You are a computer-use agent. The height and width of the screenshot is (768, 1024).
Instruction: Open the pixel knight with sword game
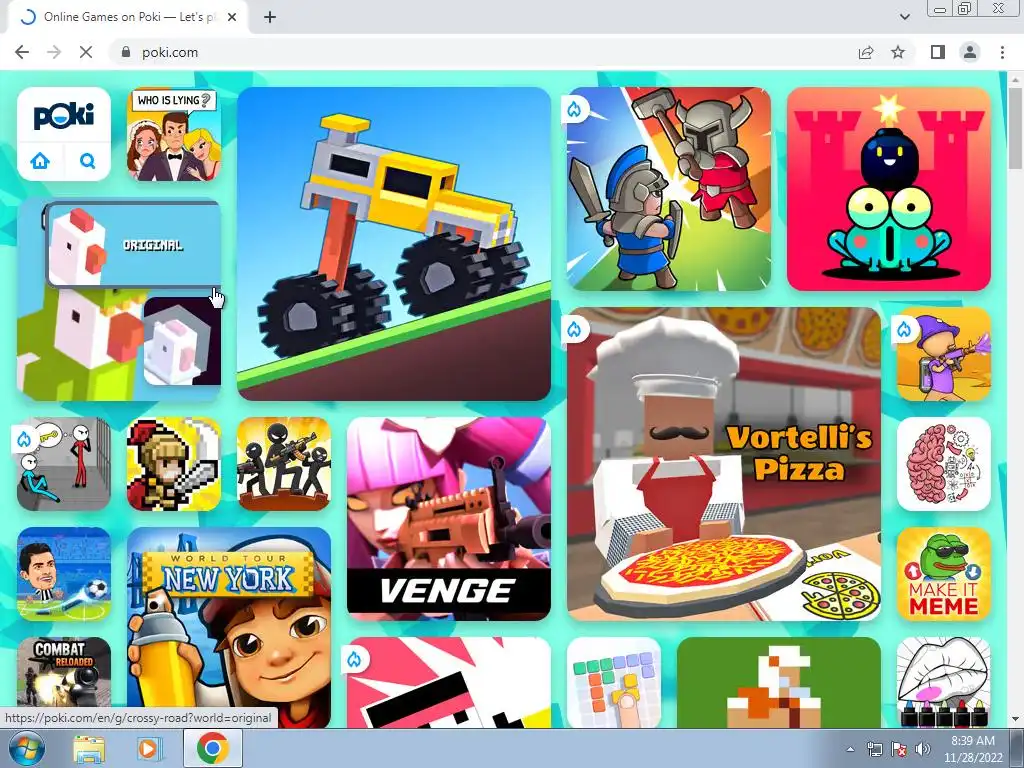click(x=174, y=464)
